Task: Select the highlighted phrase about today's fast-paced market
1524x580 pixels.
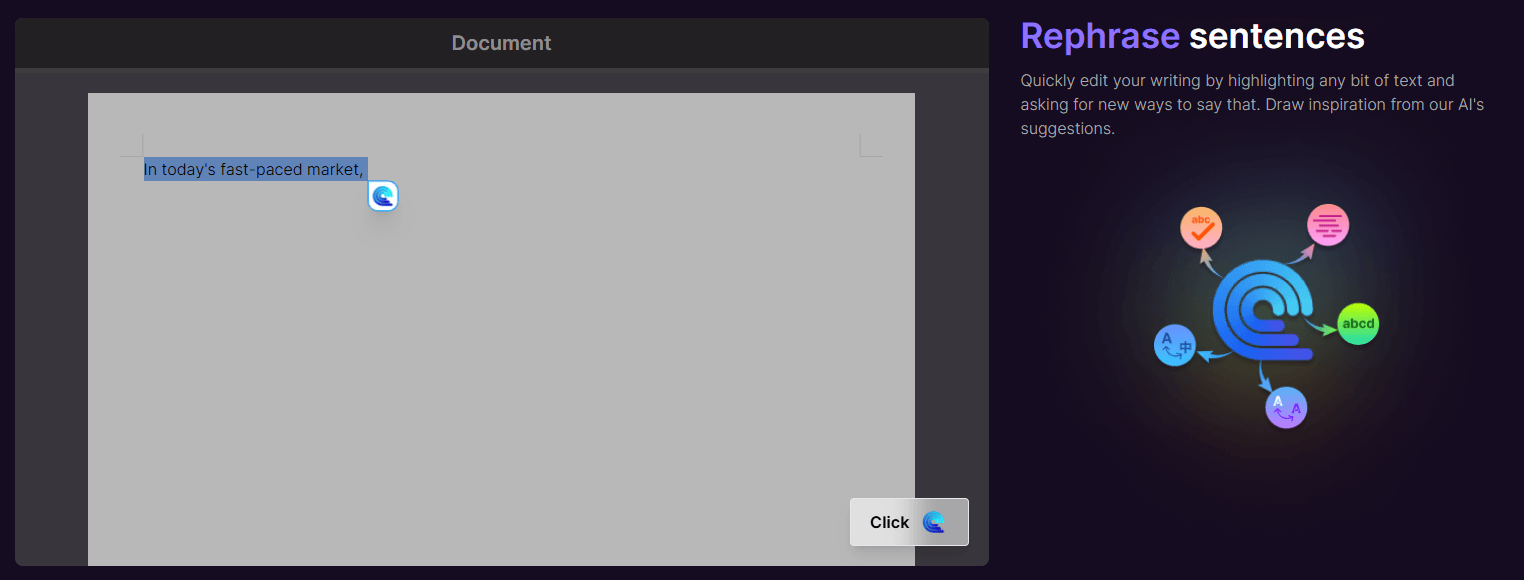Action: (252, 169)
